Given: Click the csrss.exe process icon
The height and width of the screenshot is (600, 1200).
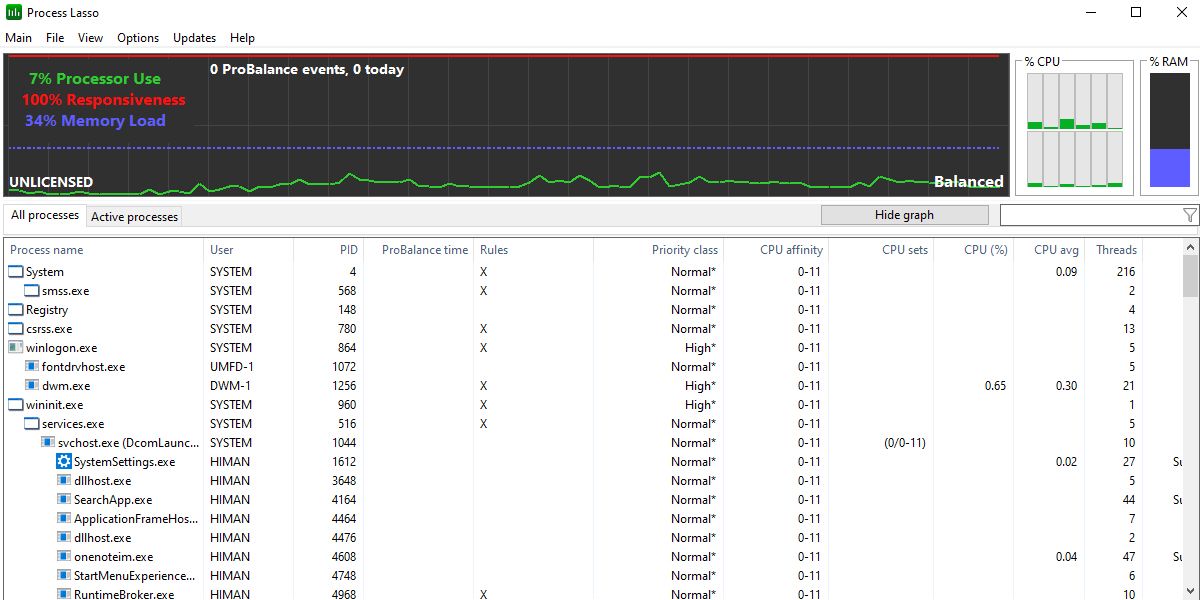Looking at the screenshot, I should click(x=16, y=329).
